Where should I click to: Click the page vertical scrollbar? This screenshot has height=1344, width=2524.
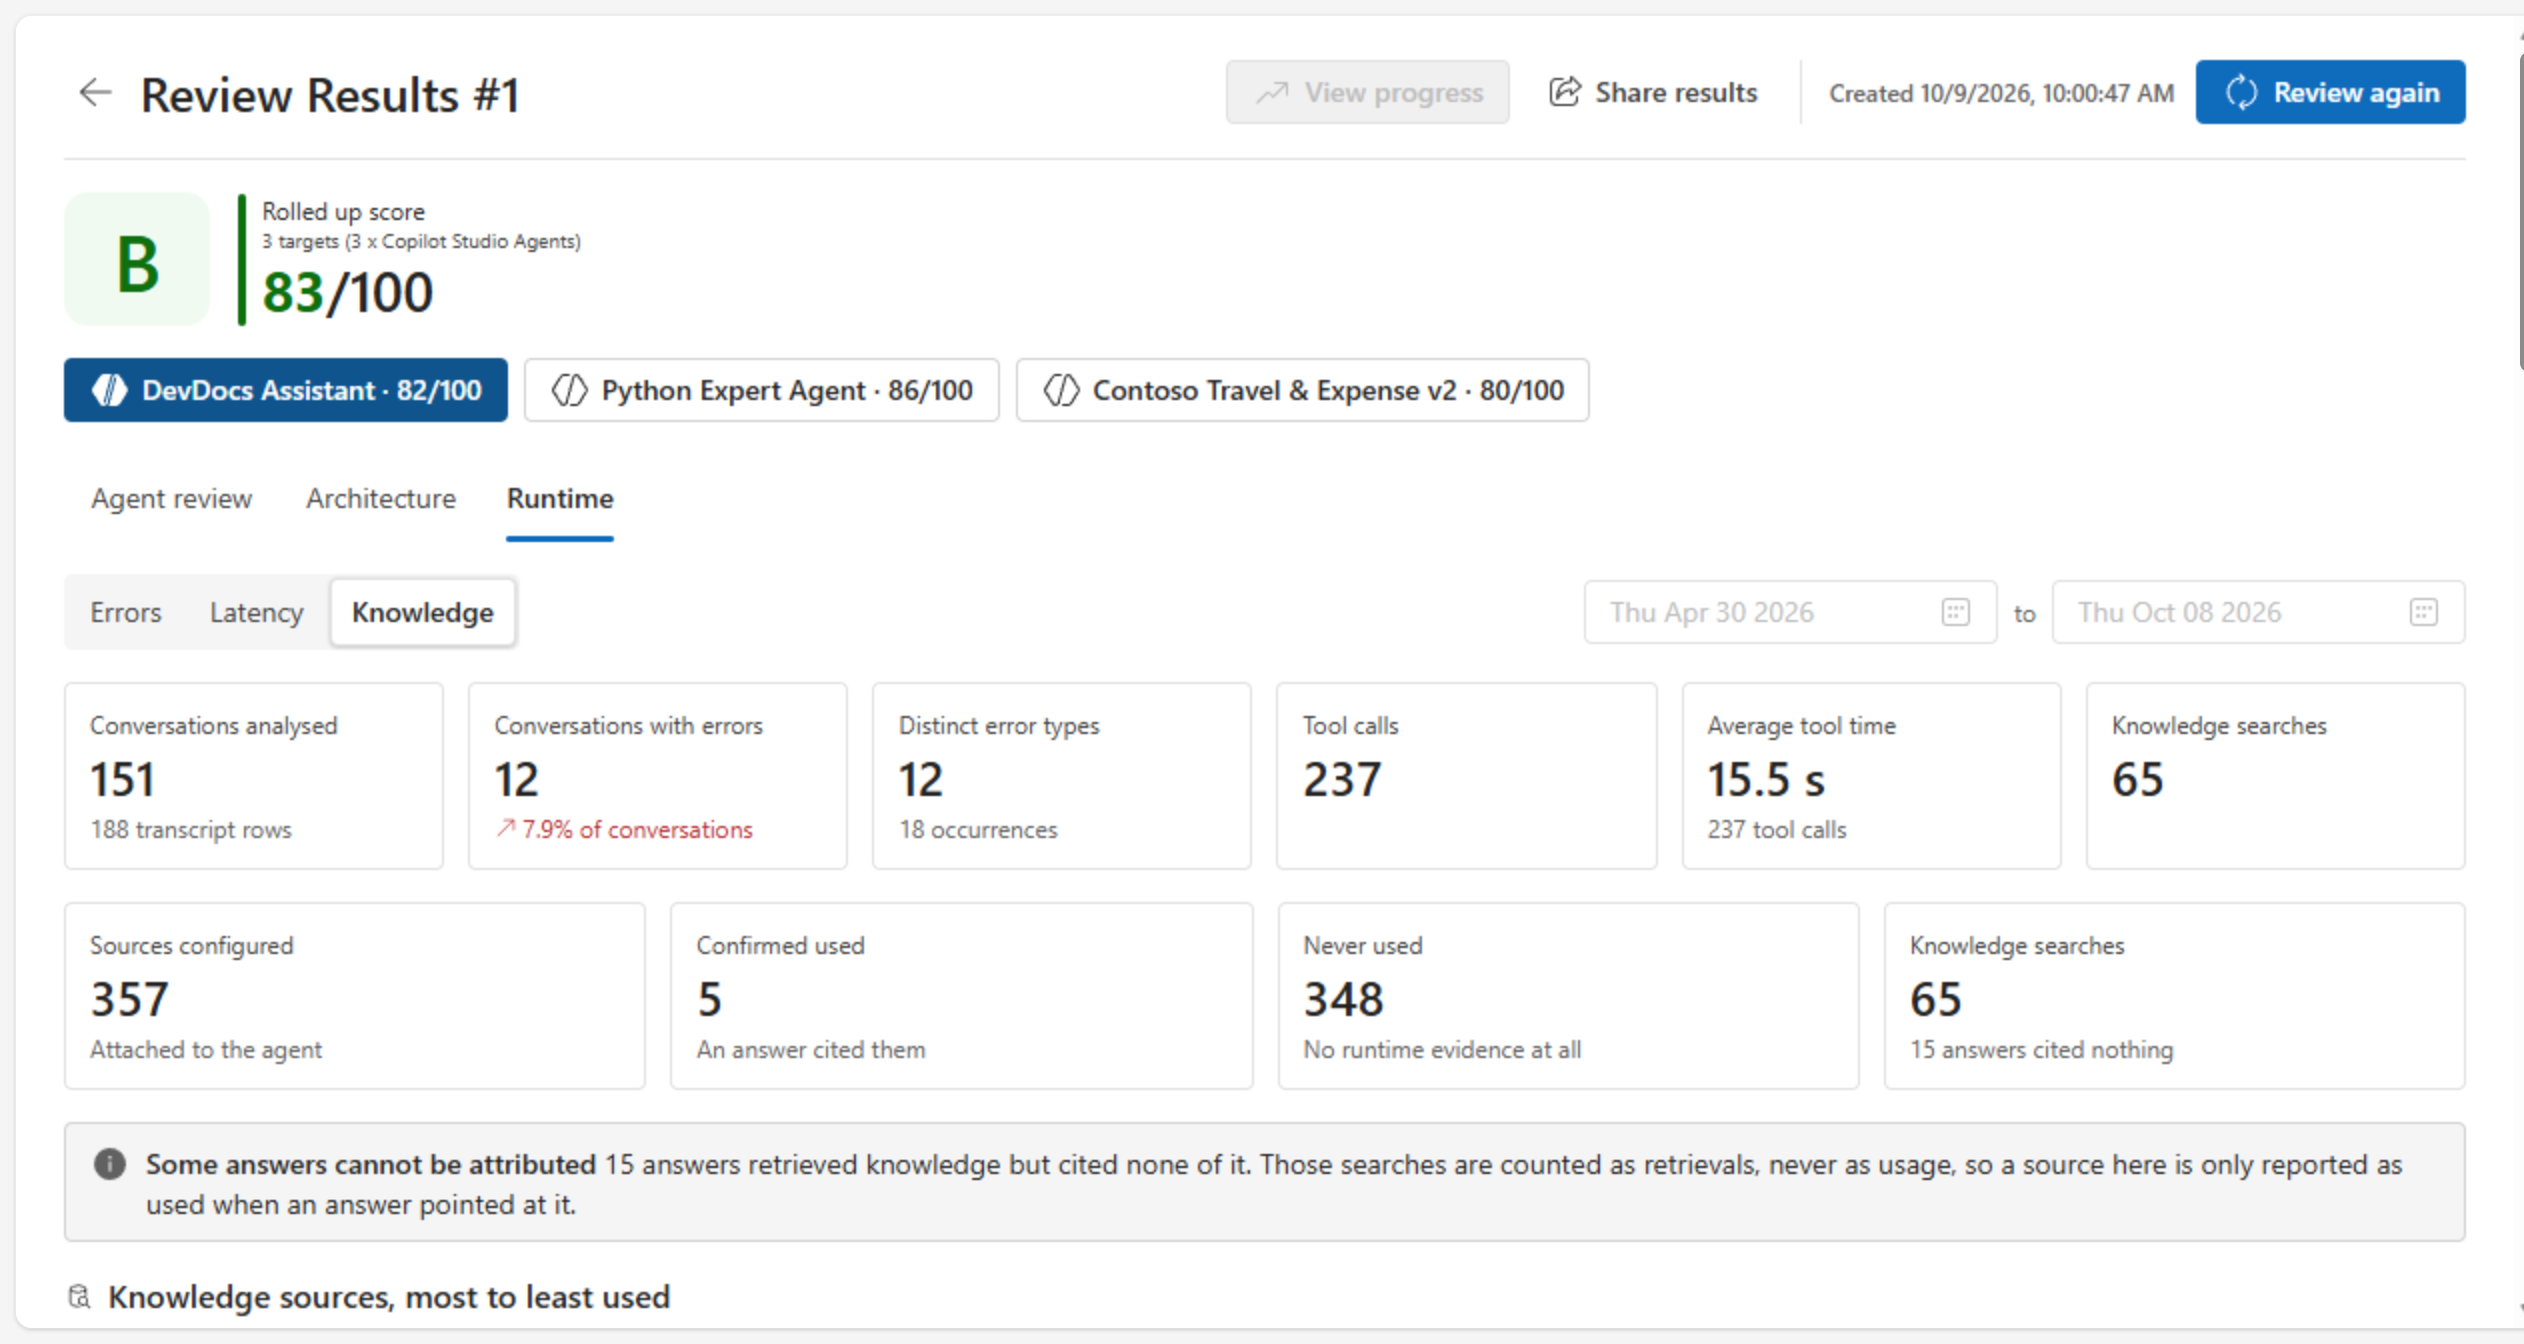pos(2519,210)
